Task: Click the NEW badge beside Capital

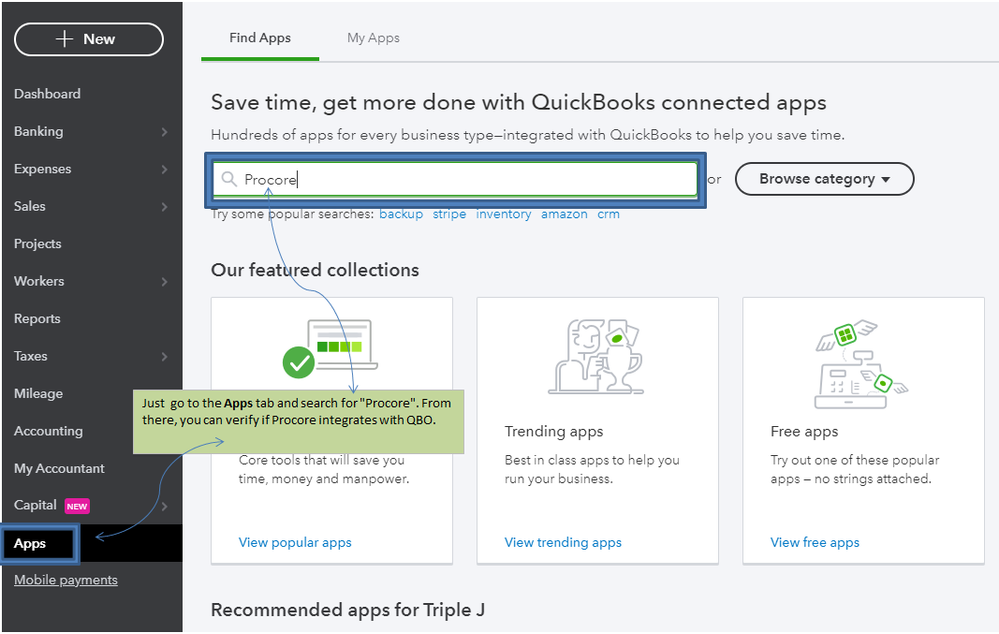Action: click(77, 506)
